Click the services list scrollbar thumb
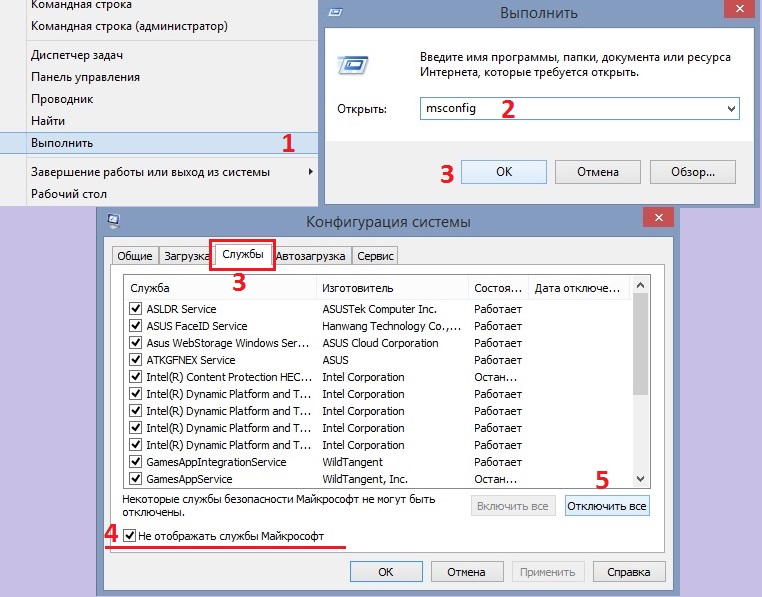 tap(641, 344)
